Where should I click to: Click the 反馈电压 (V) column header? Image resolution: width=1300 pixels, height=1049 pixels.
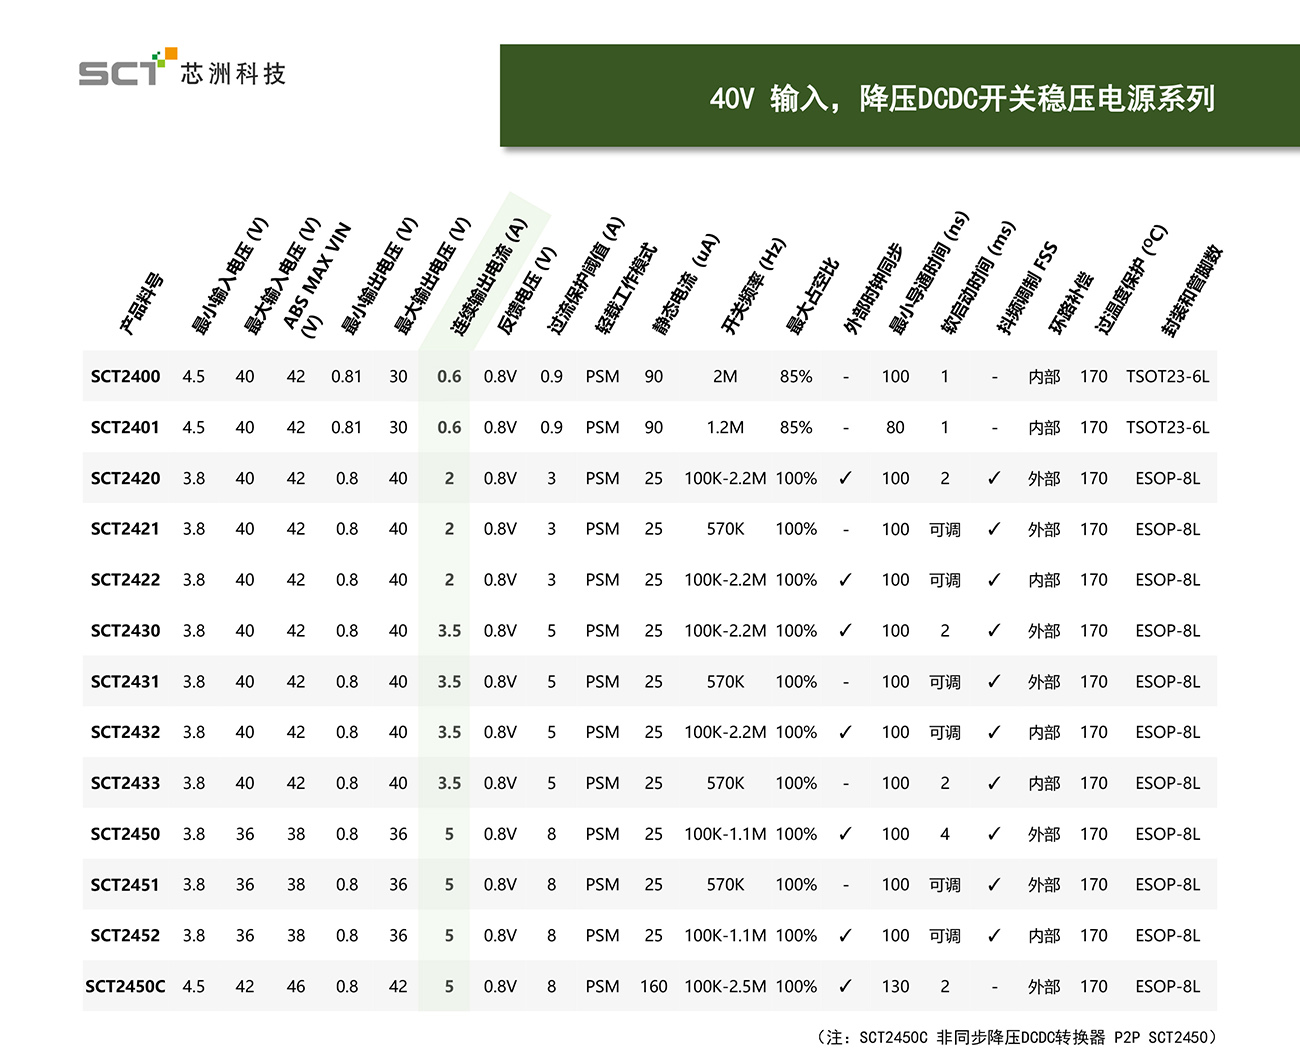[x=526, y=290]
